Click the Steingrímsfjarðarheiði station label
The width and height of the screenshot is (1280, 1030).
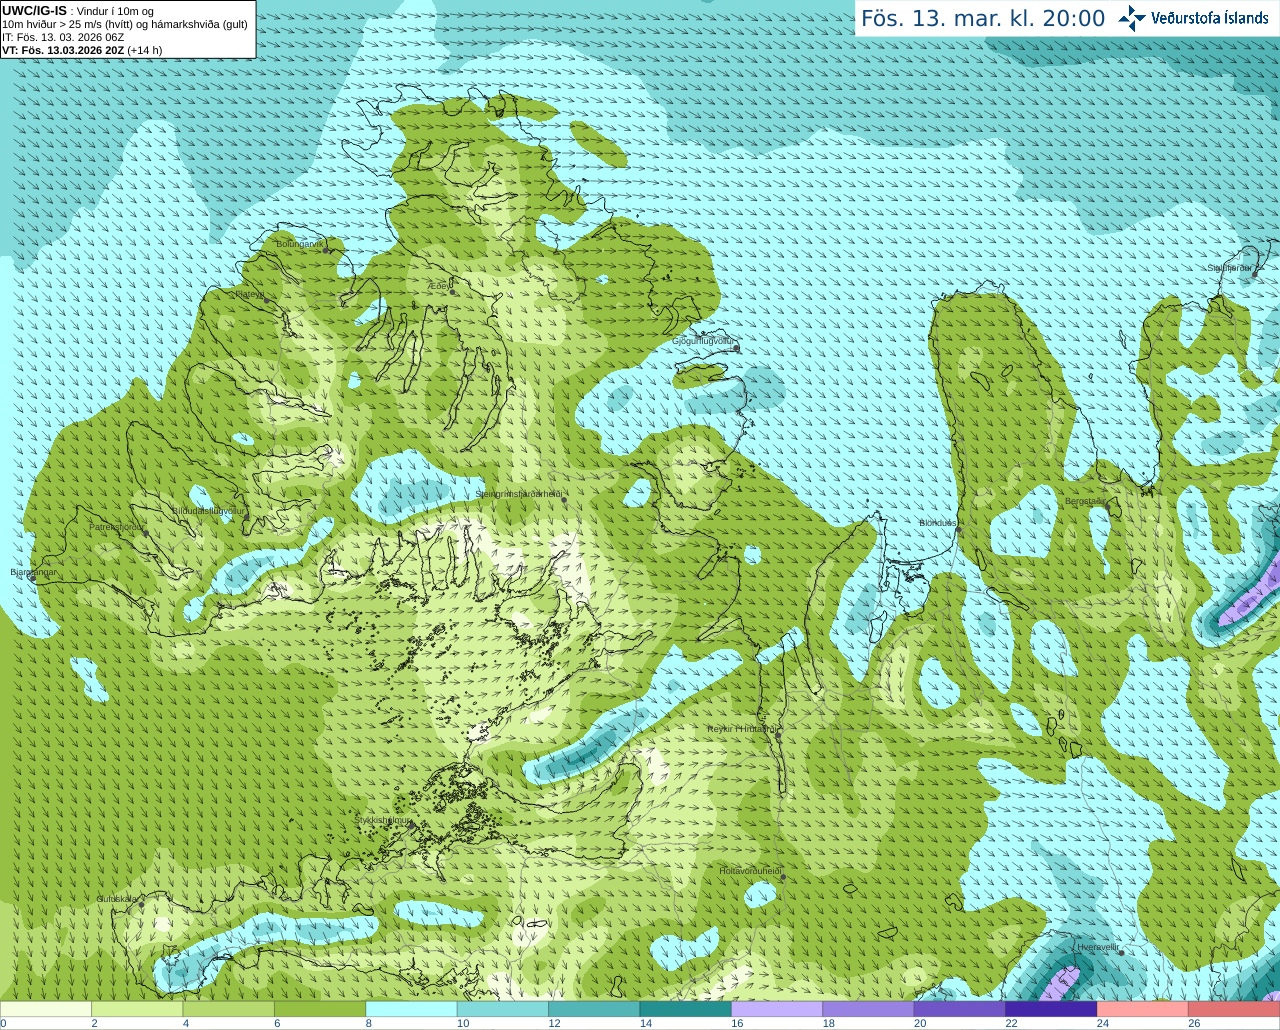(518, 494)
